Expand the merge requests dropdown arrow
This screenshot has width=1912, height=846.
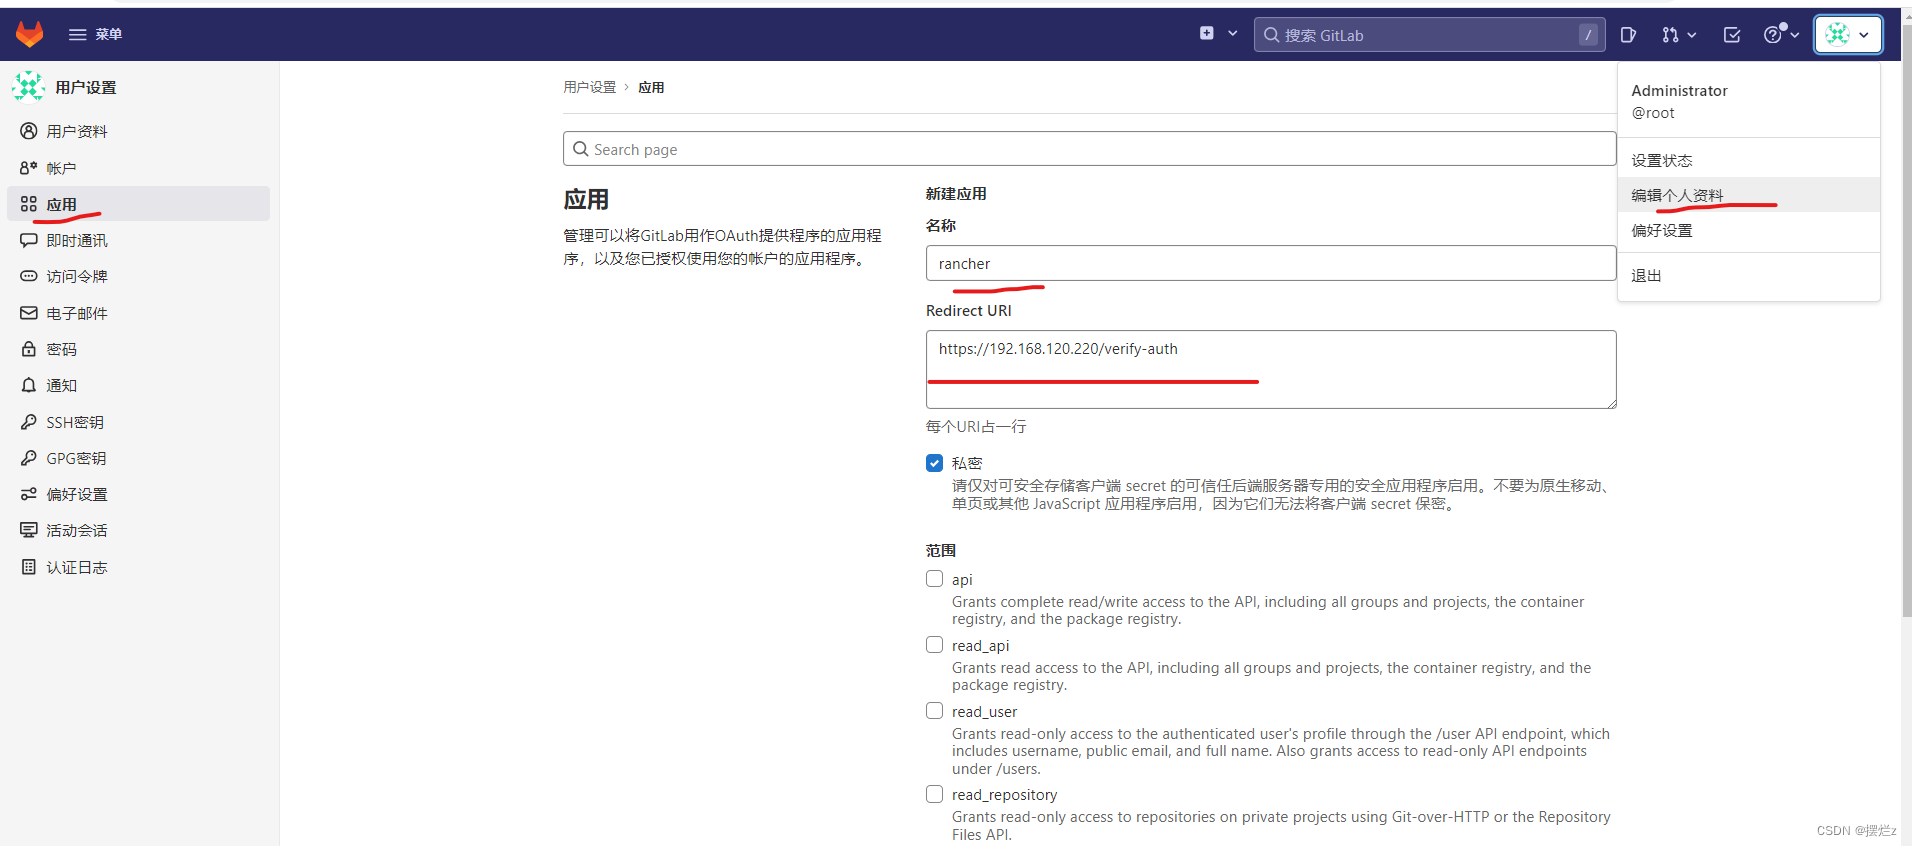[x=1692, y=35]
